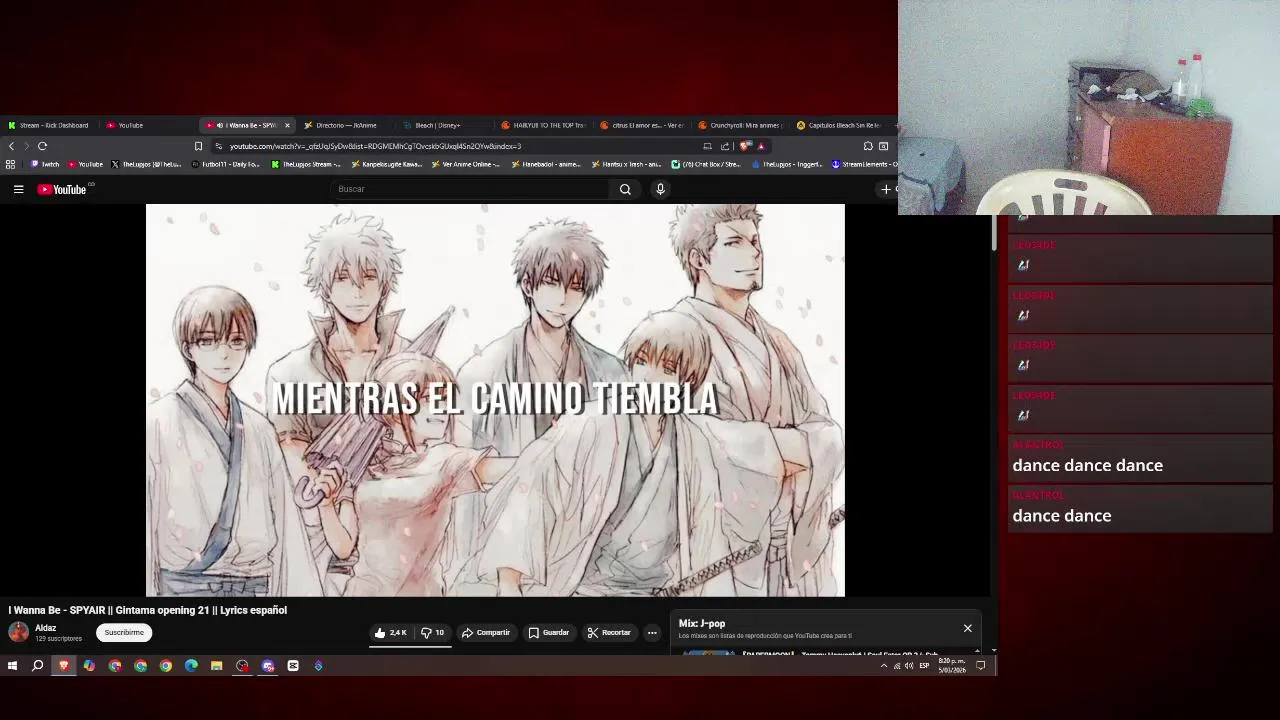The image size is (1280, 720).
Task: Switch to Crunchyroll tab
Action: (x=740, y=125)
